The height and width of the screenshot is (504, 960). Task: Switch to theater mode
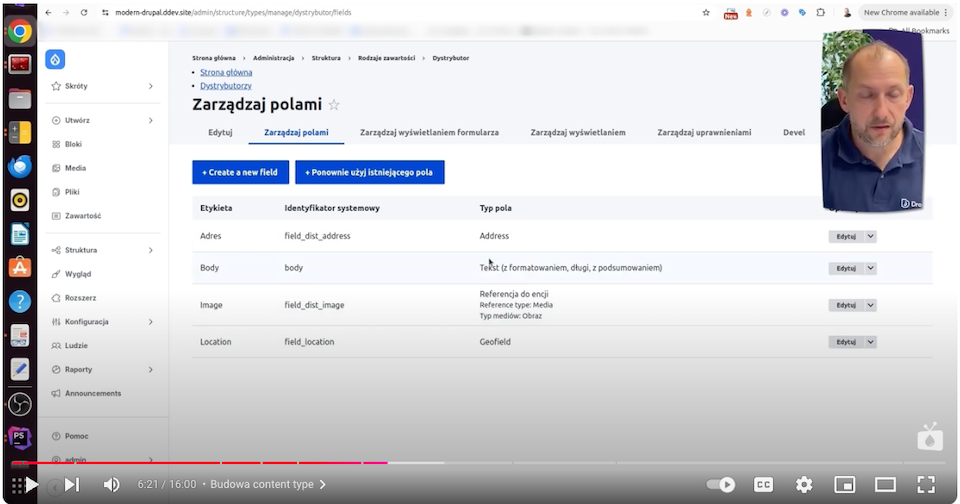coord(885,484)
